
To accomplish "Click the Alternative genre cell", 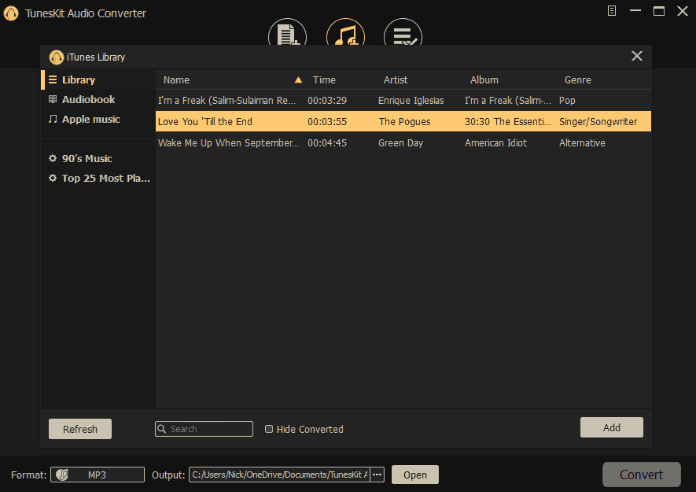I will (582, 143).
